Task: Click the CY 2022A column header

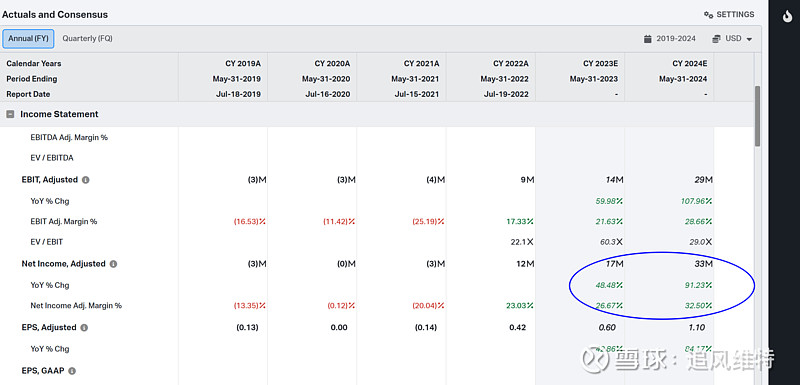Action: coord(511,64)
